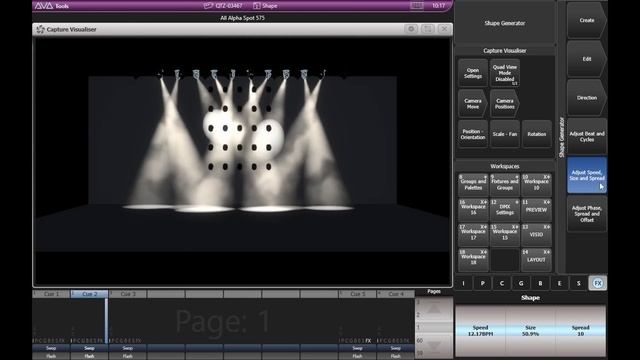The height and width of the screenshot is (360, 640).
Task: Select the Spread wheel control
Action: click(580, 331)
